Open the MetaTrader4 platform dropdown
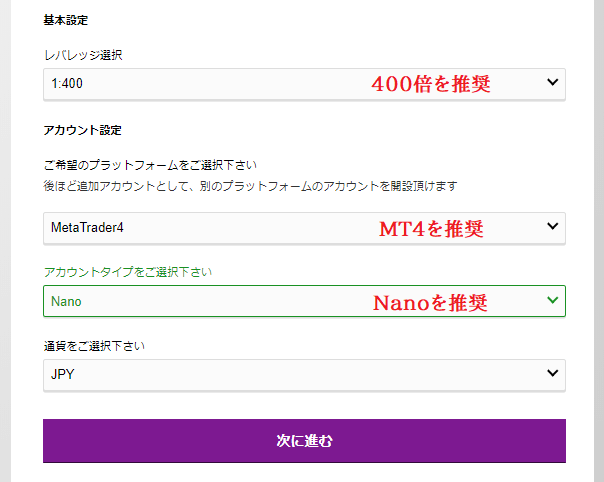The width and height of the screenshot is (604, 482). coord(200,227)
